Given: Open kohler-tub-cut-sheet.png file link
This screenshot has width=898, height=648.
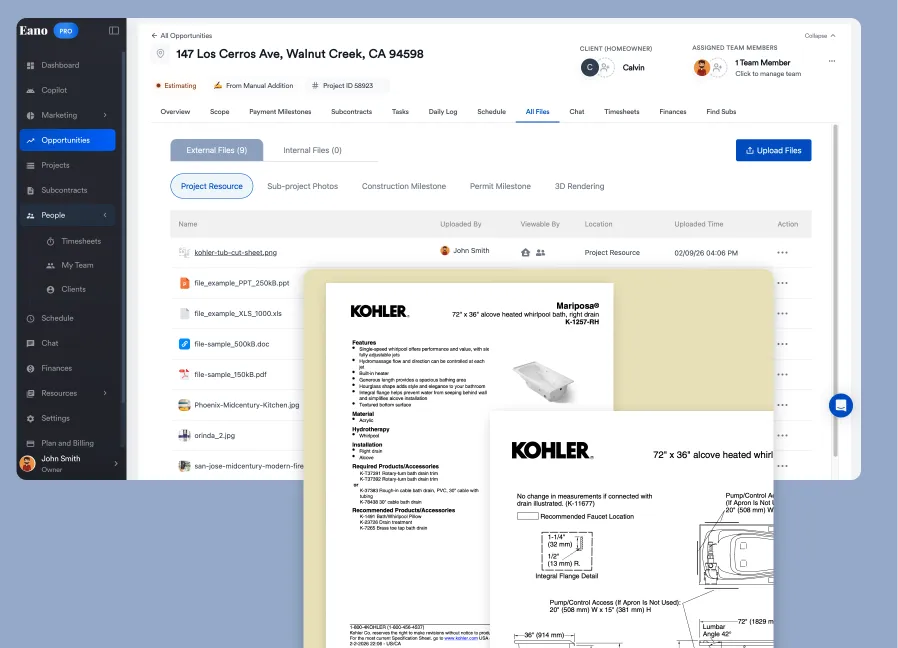Looking at the screenshot, I should [x=235, y=253].
